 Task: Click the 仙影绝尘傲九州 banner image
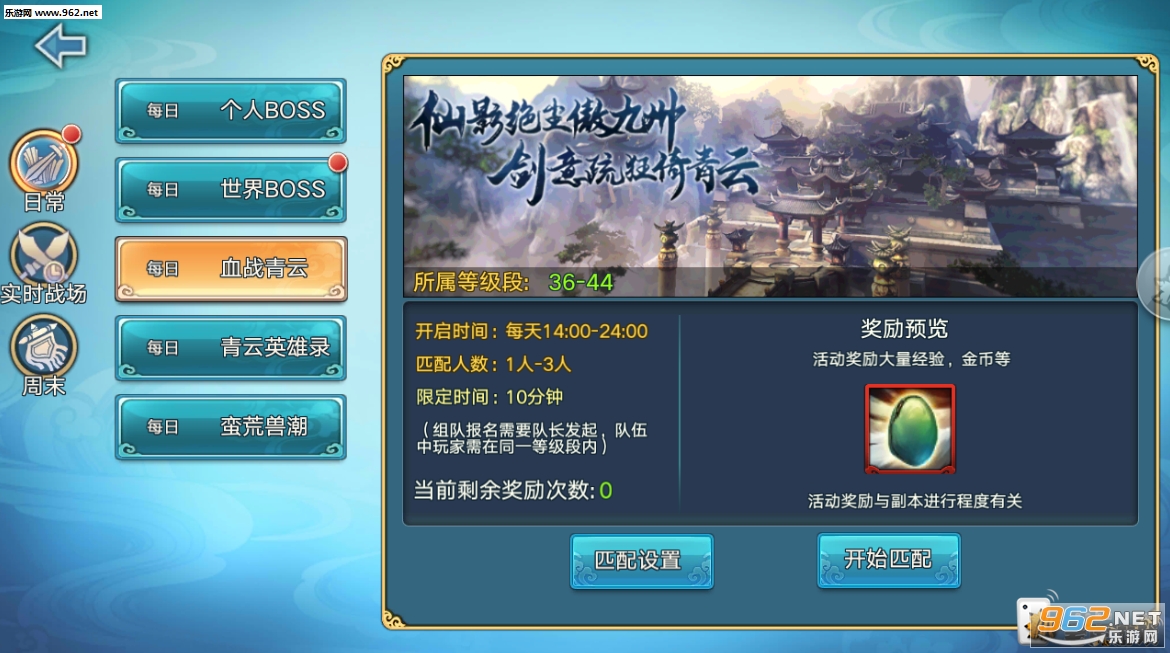click(770, 186)
